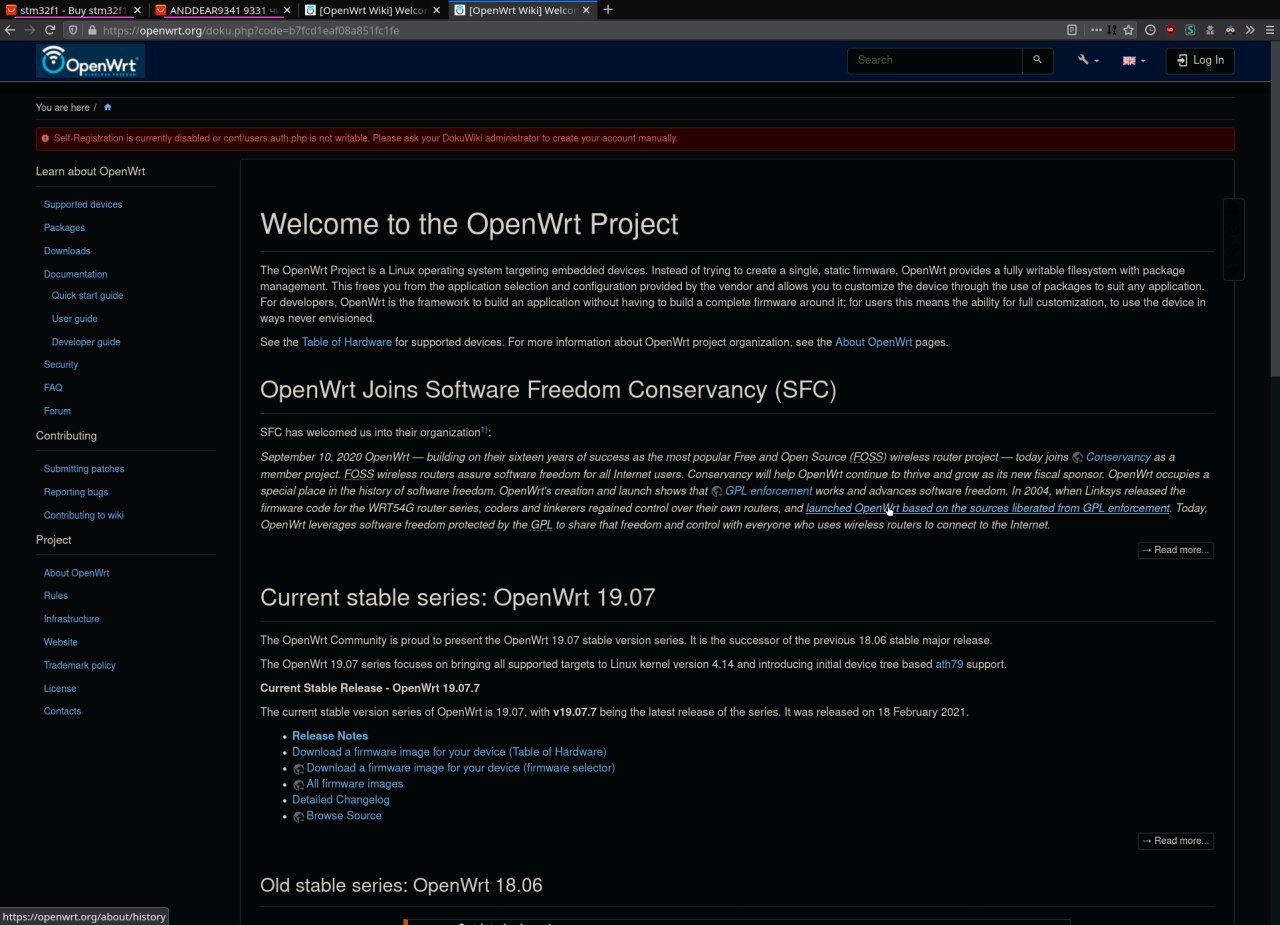
Task: Open Contributing to wiki link
Action: [84, 515]
